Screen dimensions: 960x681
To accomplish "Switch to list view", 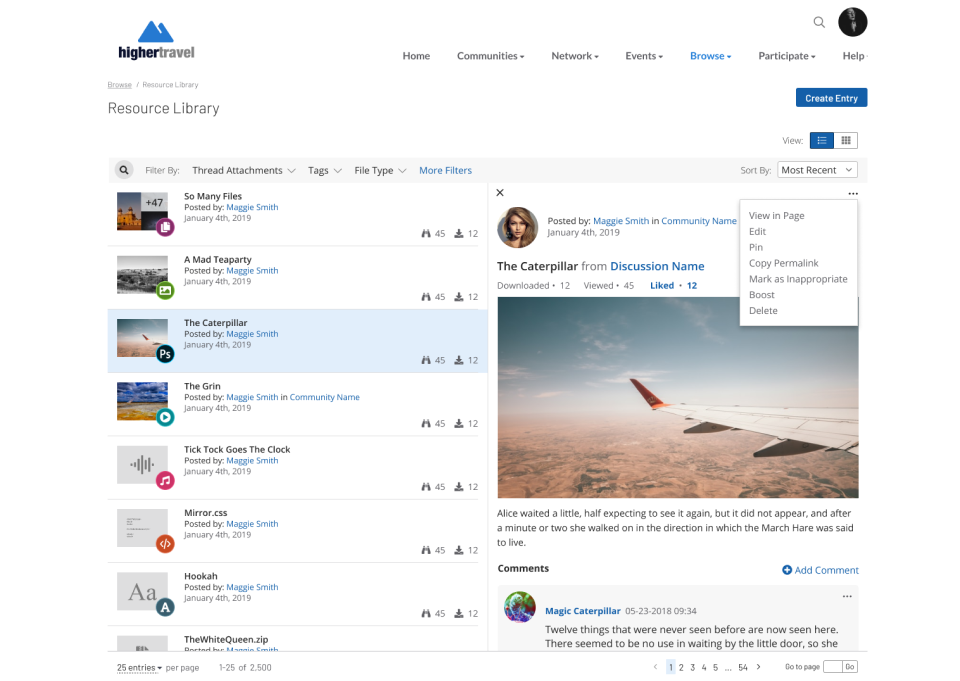I will coord(822,140).
